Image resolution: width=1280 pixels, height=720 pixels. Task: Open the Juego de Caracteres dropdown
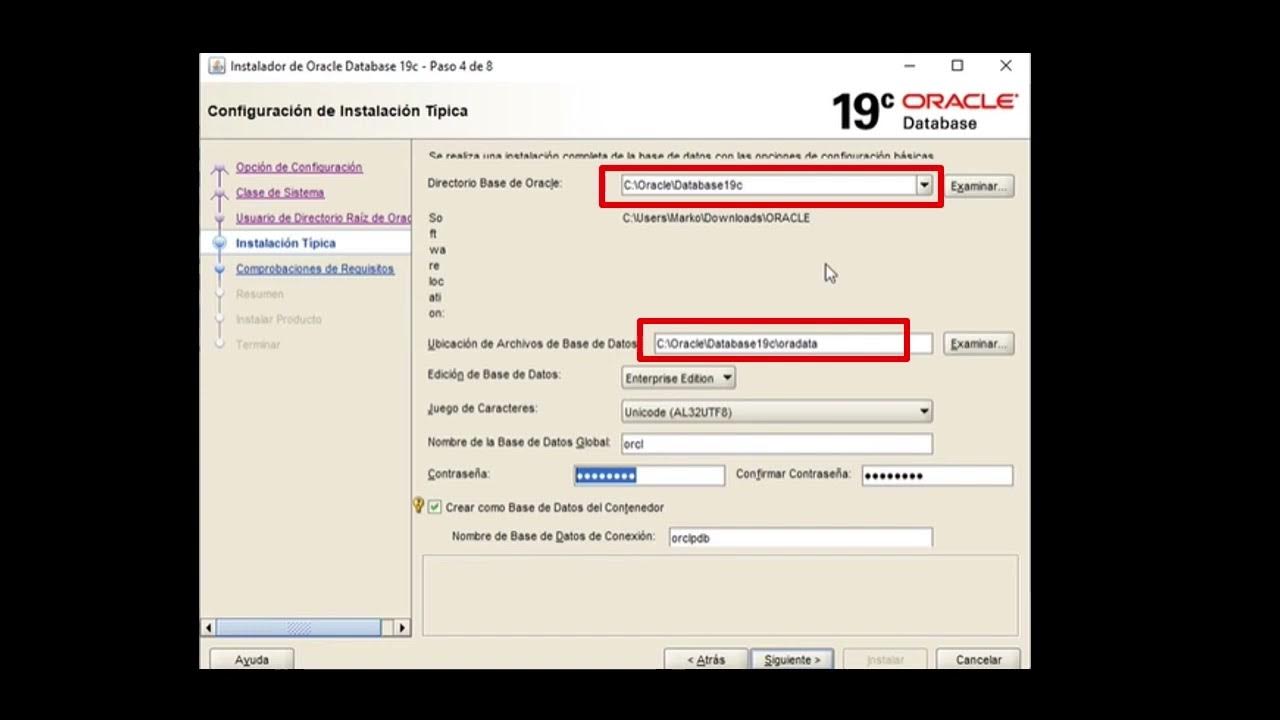[x=777, y=411]
